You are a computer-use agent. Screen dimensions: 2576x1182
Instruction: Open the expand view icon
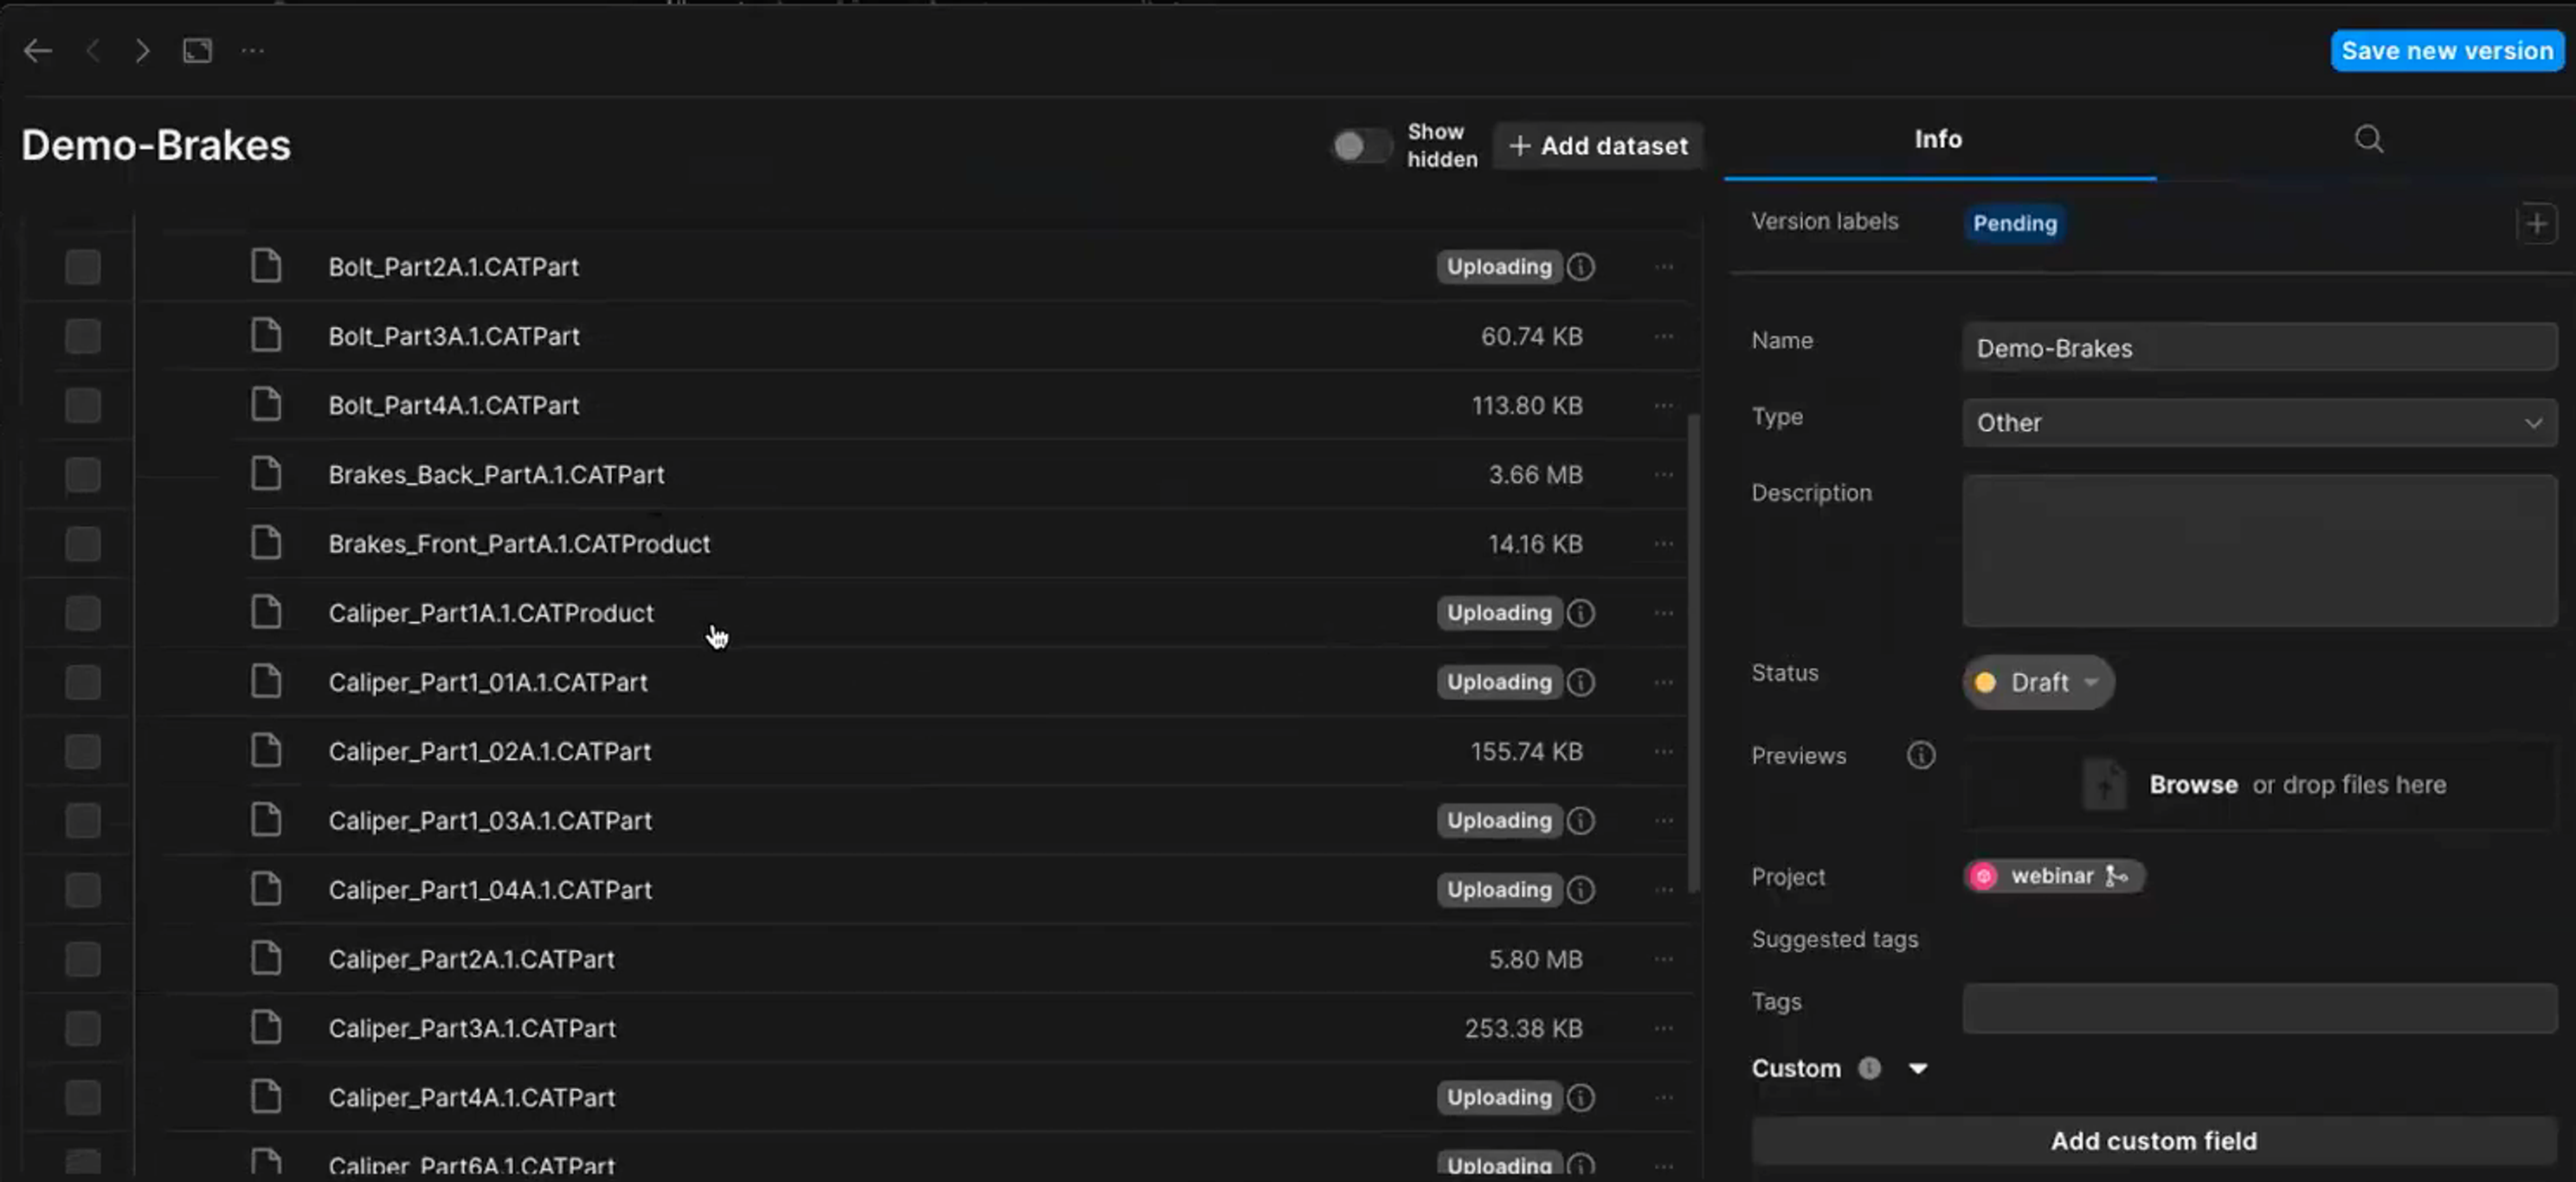[x=197, y=50]
